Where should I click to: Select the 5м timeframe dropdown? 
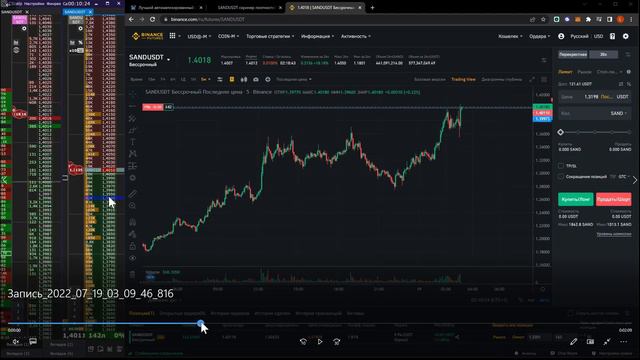point(206,79)
